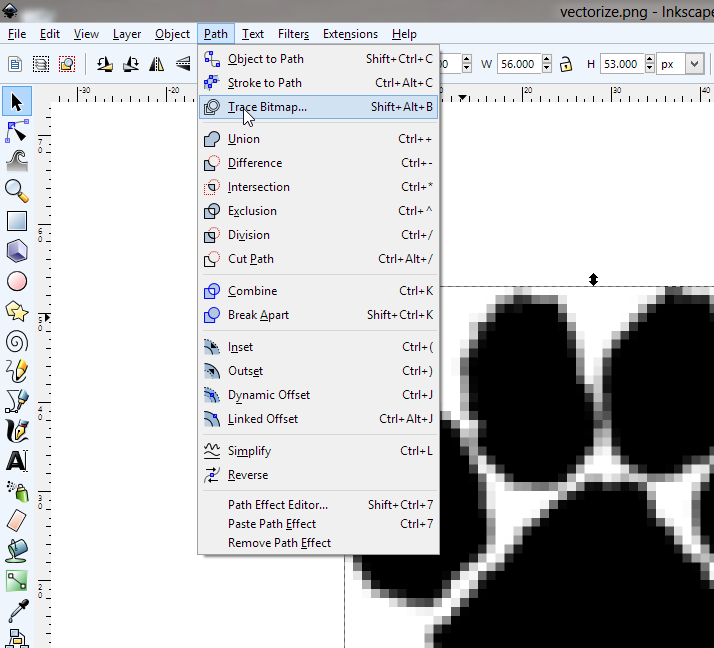
Task: Choose Paste Path Effect
Action: (318, 524)
